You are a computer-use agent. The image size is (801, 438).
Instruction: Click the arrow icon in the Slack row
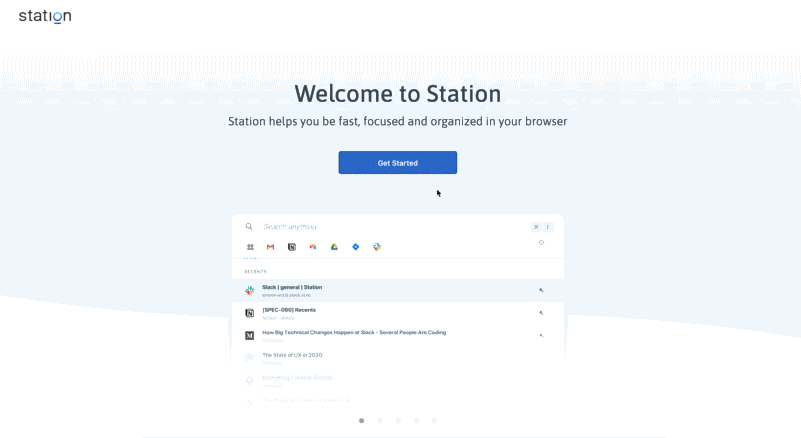541,290
